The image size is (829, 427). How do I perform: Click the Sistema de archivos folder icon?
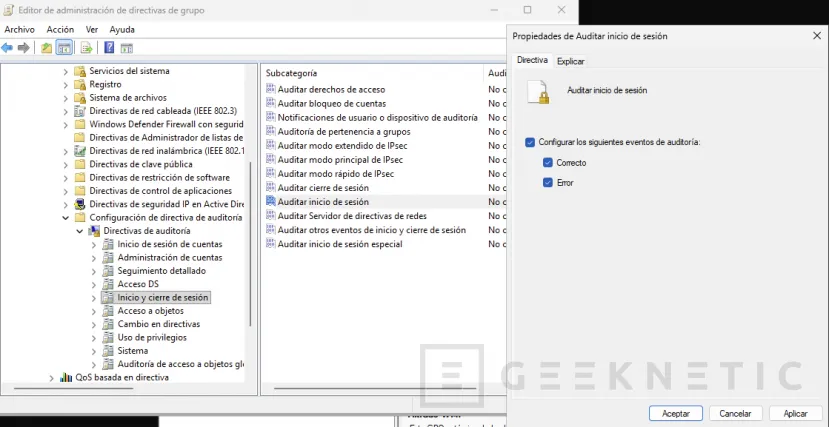pyautogui.click(x=80, y=98)
